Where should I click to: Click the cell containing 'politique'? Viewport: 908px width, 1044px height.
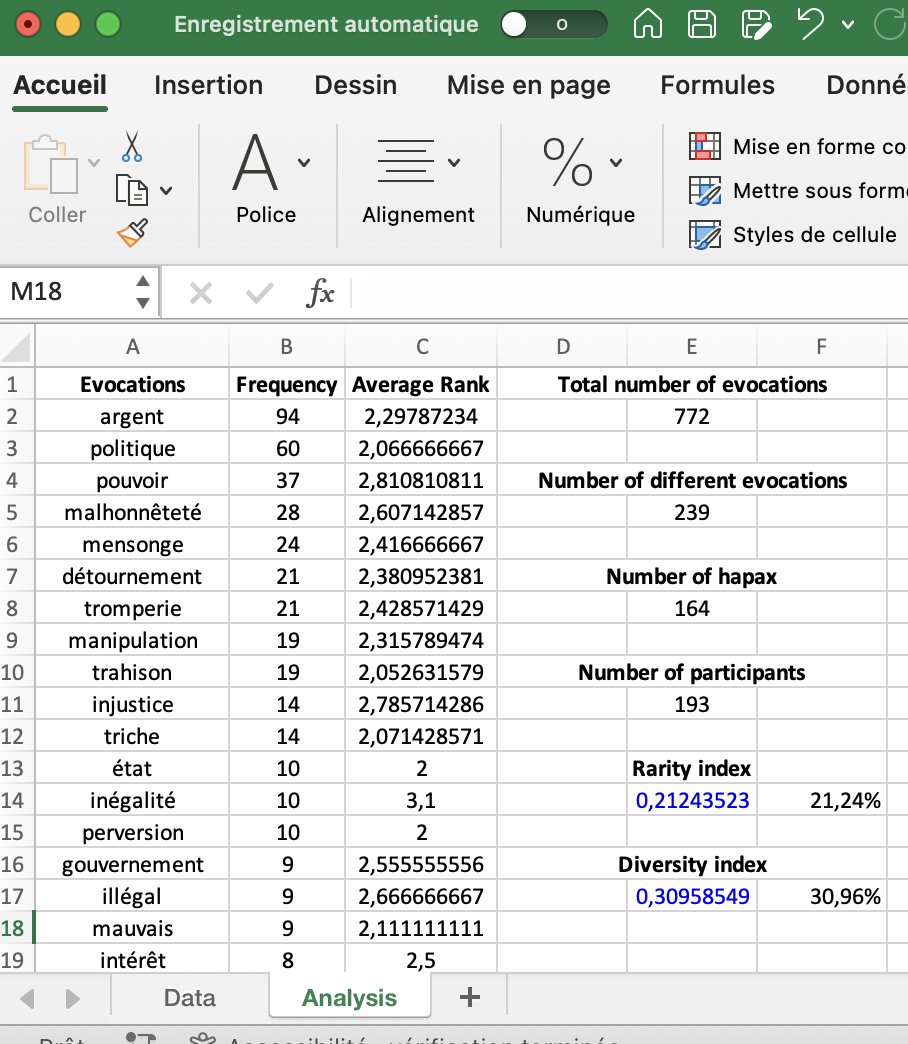[132, 449]
